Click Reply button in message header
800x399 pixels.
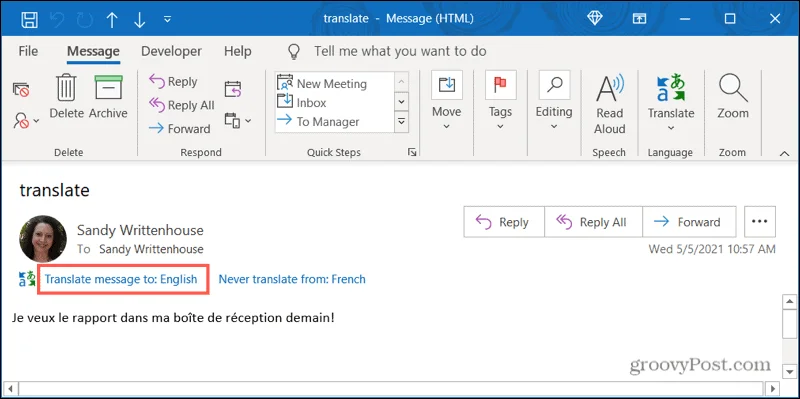pyautogui.click(x=504, y=222)
